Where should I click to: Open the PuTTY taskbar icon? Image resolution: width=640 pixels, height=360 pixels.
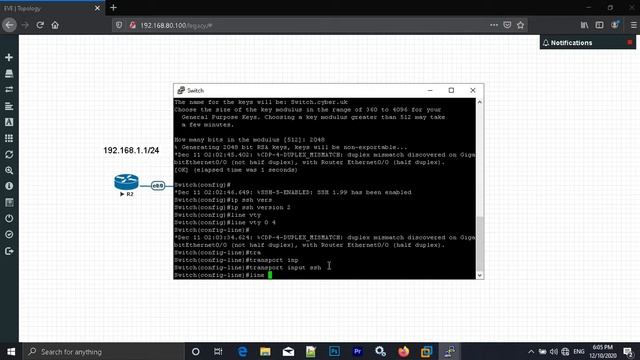tap(449, 351)
